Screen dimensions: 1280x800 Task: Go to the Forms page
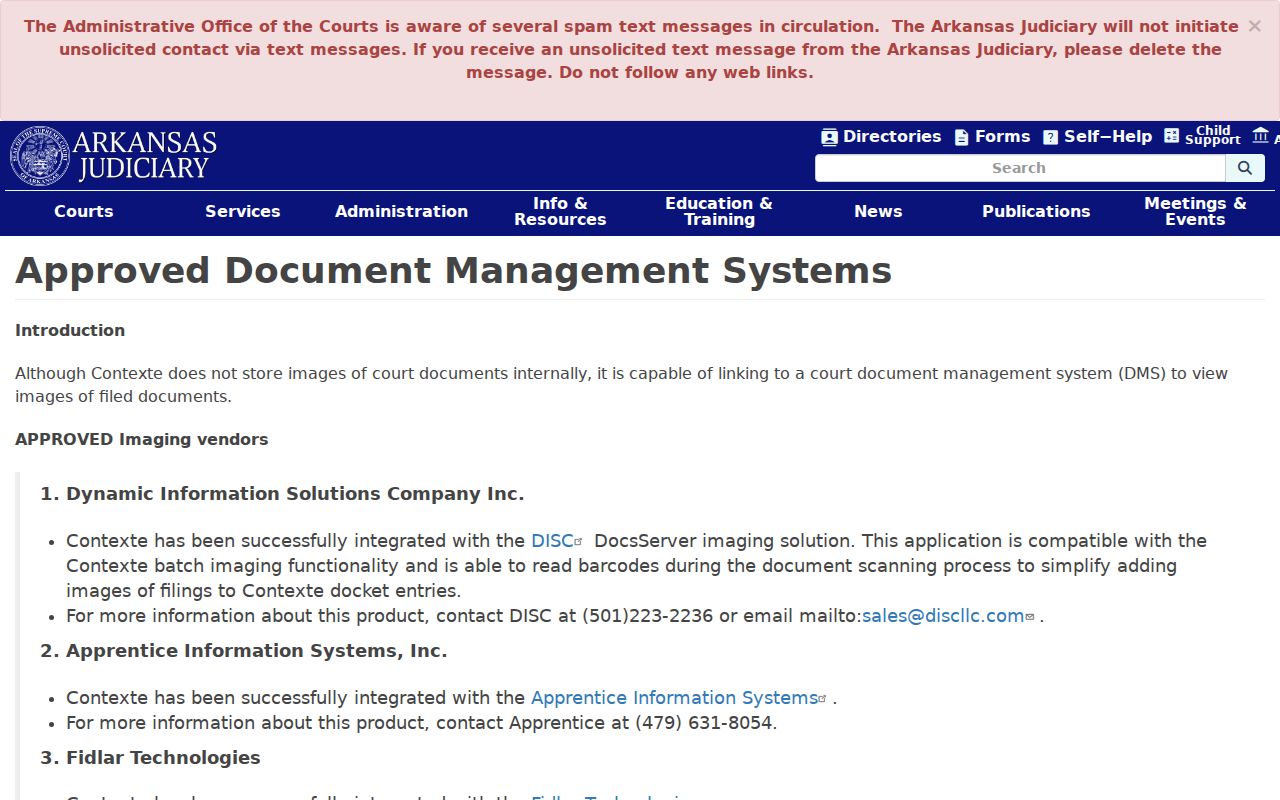tap(1002, 137)
